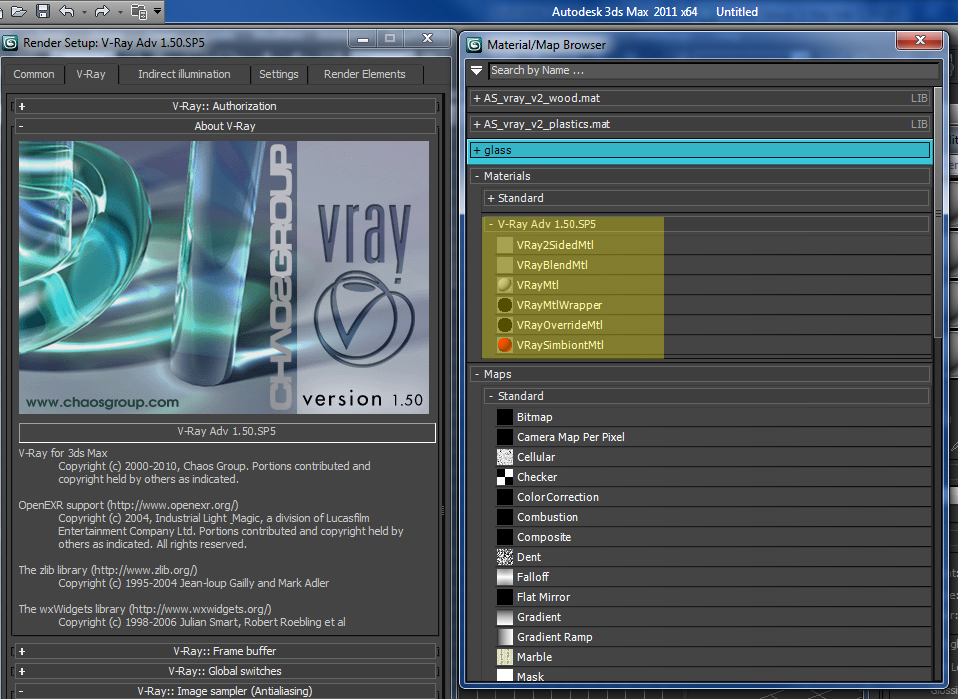Click the project folder icon in quick toolbar

coord(139,11)
